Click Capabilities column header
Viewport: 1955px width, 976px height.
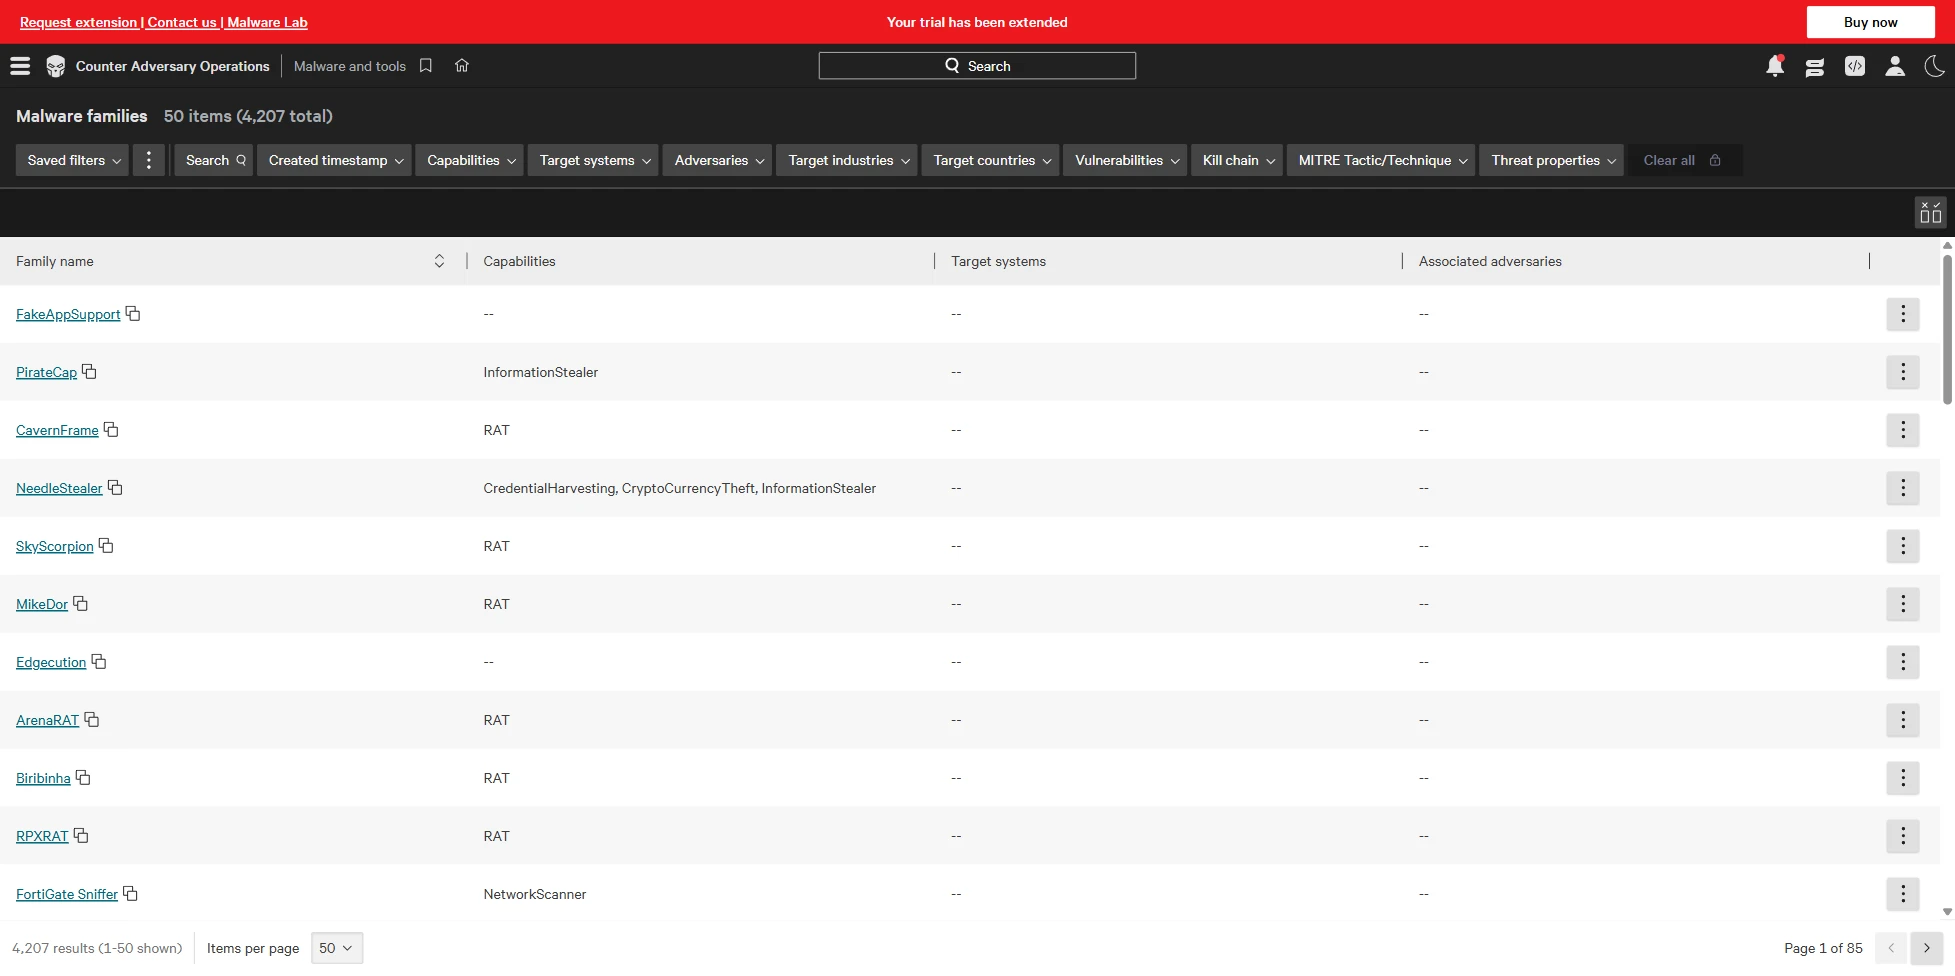(519, 261)
